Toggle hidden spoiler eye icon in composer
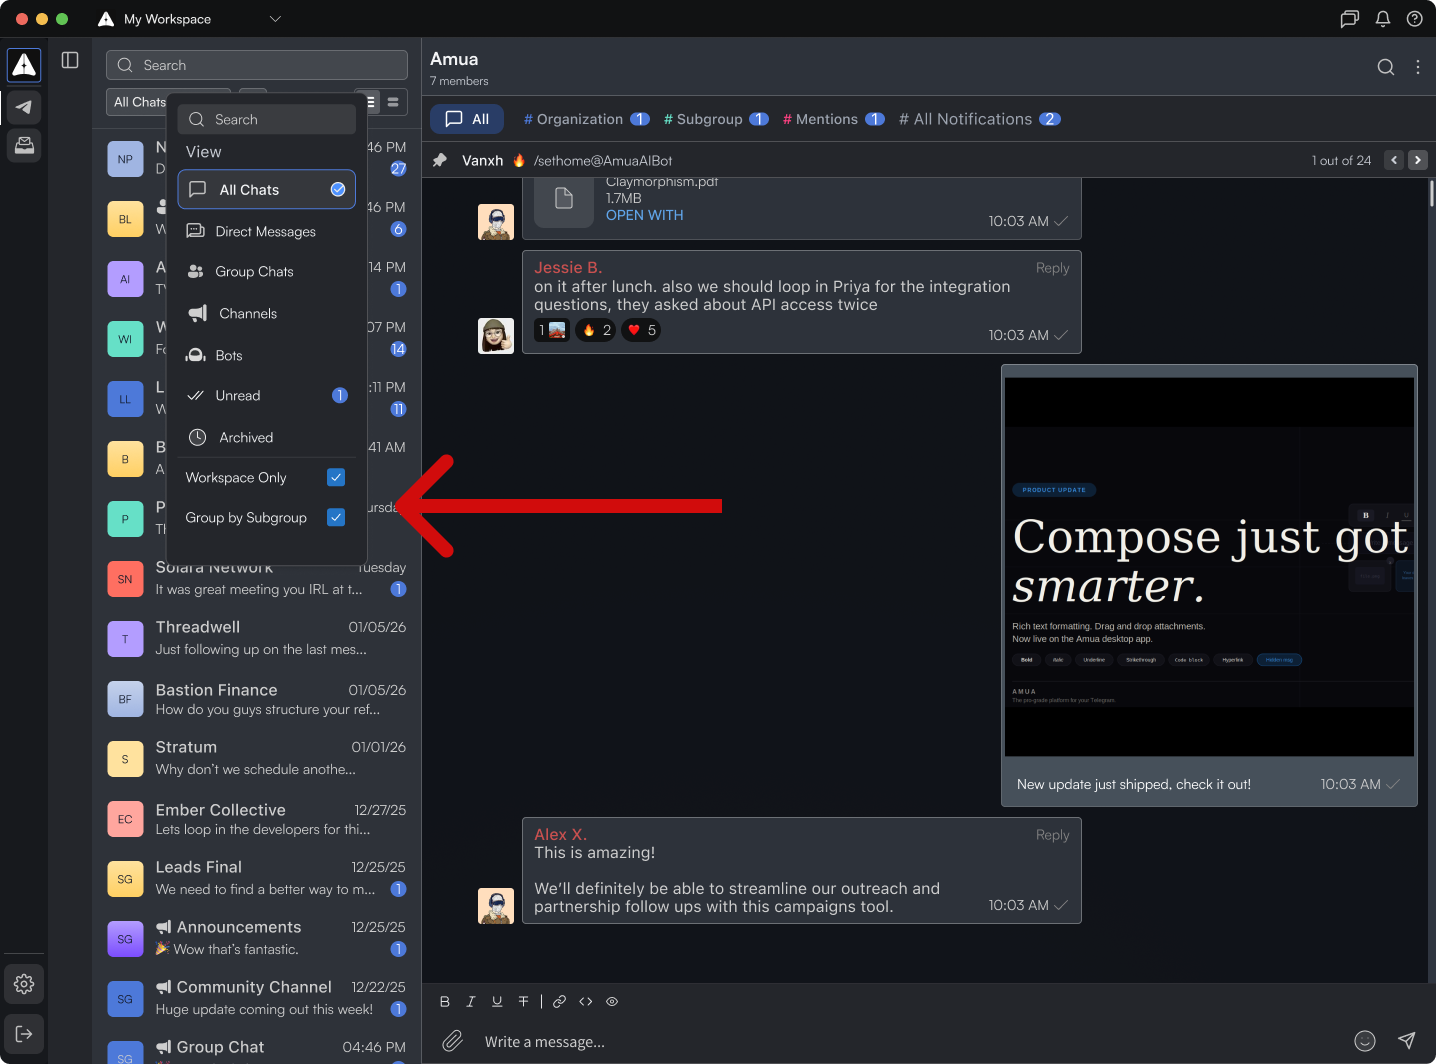Screen dimensions: 1436x1064 tap(612, 1001)
